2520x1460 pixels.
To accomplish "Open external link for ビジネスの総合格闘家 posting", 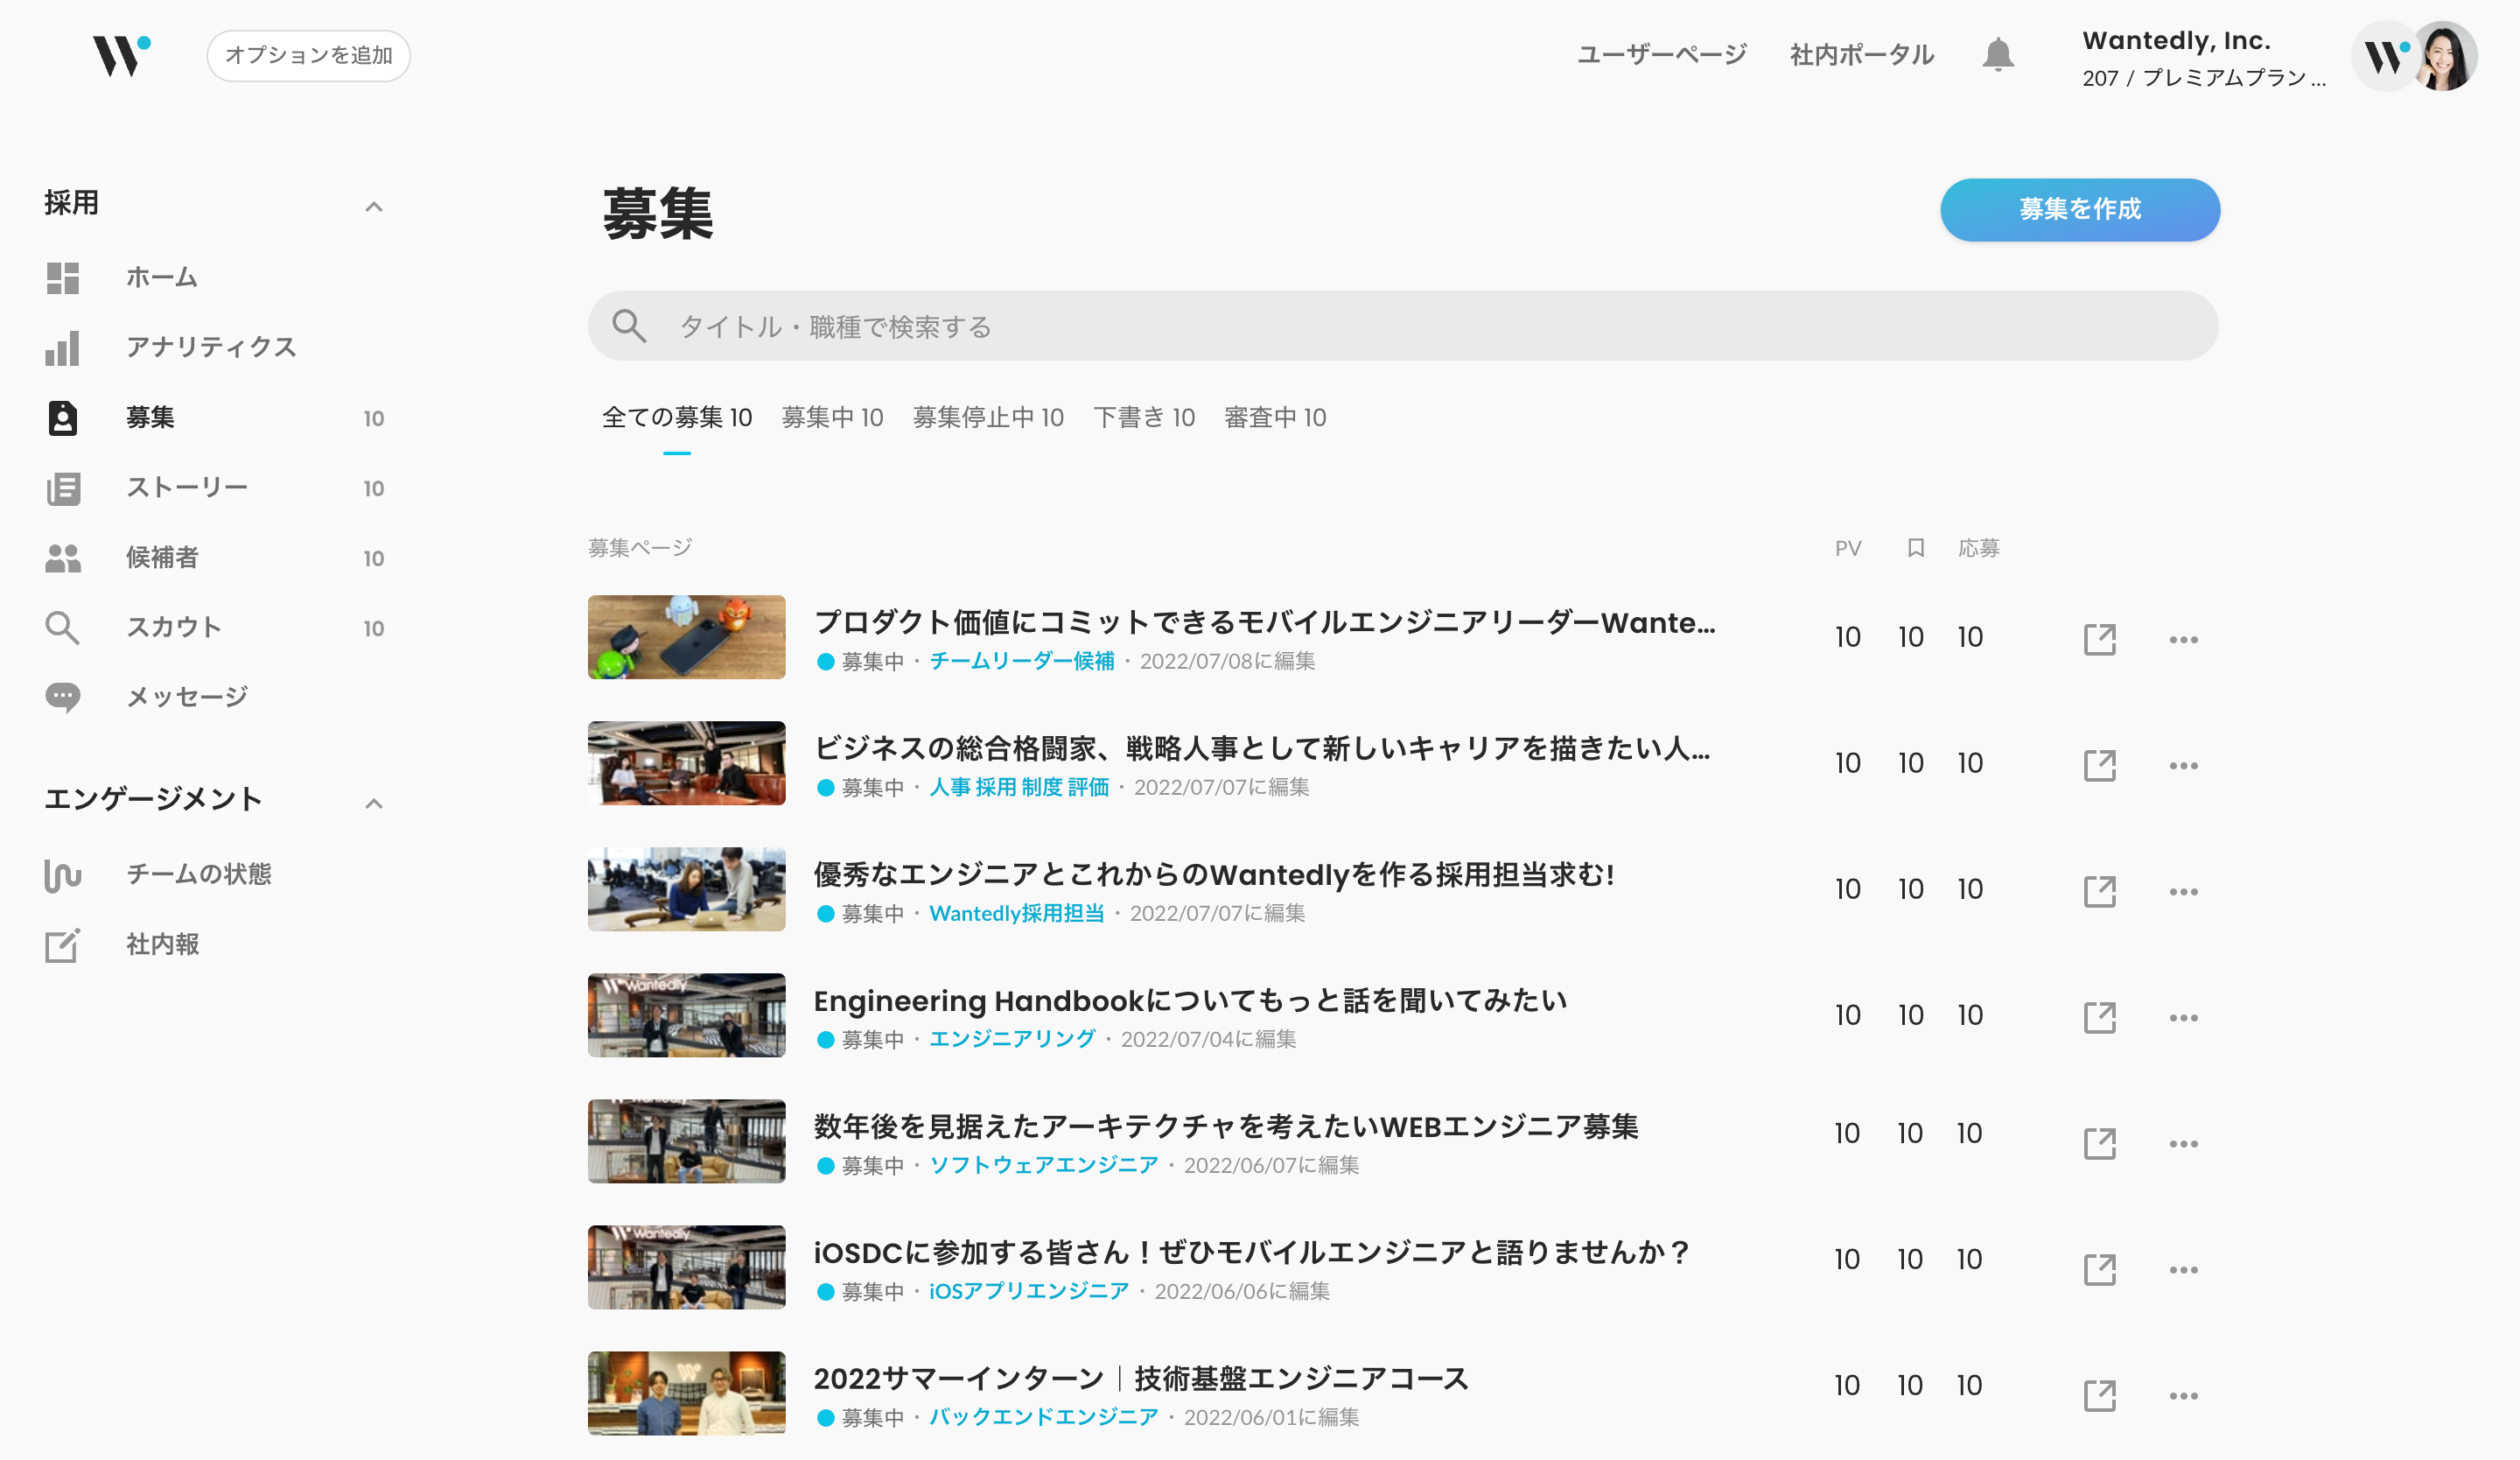I will tap(2100, 765).
